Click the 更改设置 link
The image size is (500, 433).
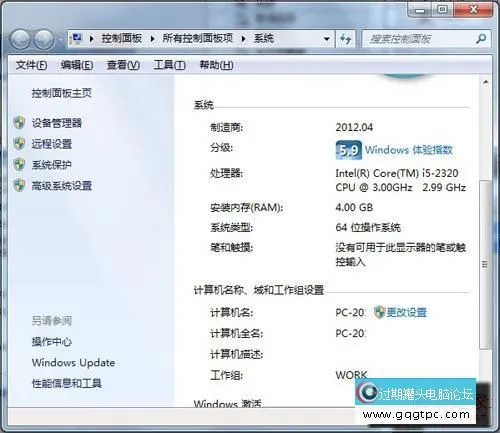click(x=407, y=312)
